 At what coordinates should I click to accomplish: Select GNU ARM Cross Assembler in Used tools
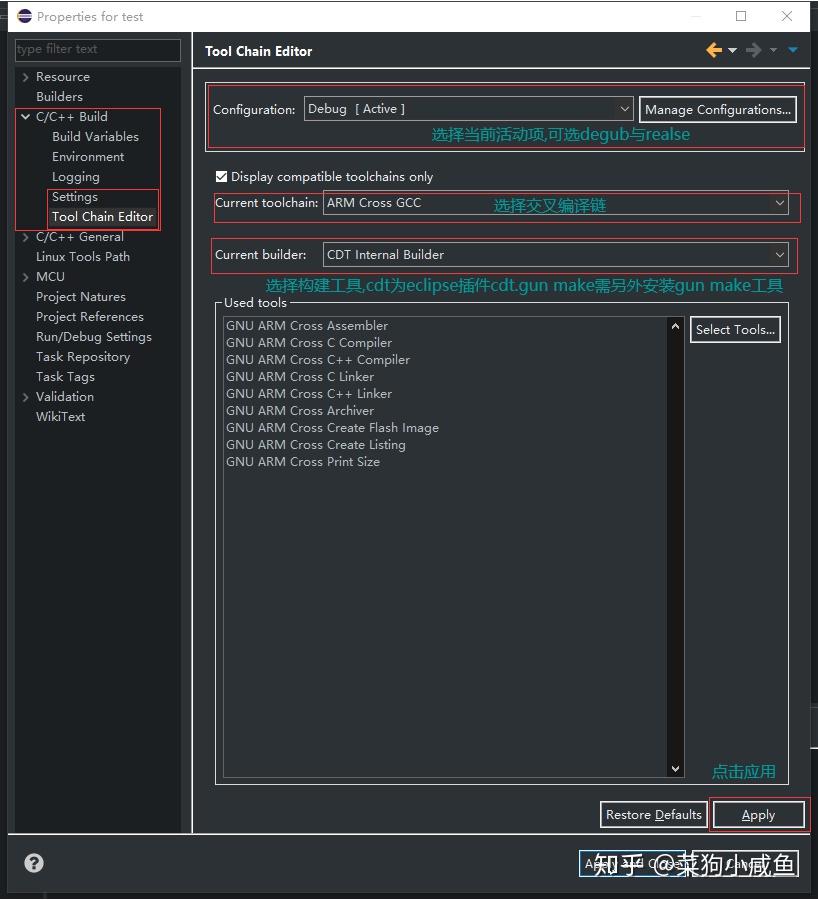click(x=307, y=325)
